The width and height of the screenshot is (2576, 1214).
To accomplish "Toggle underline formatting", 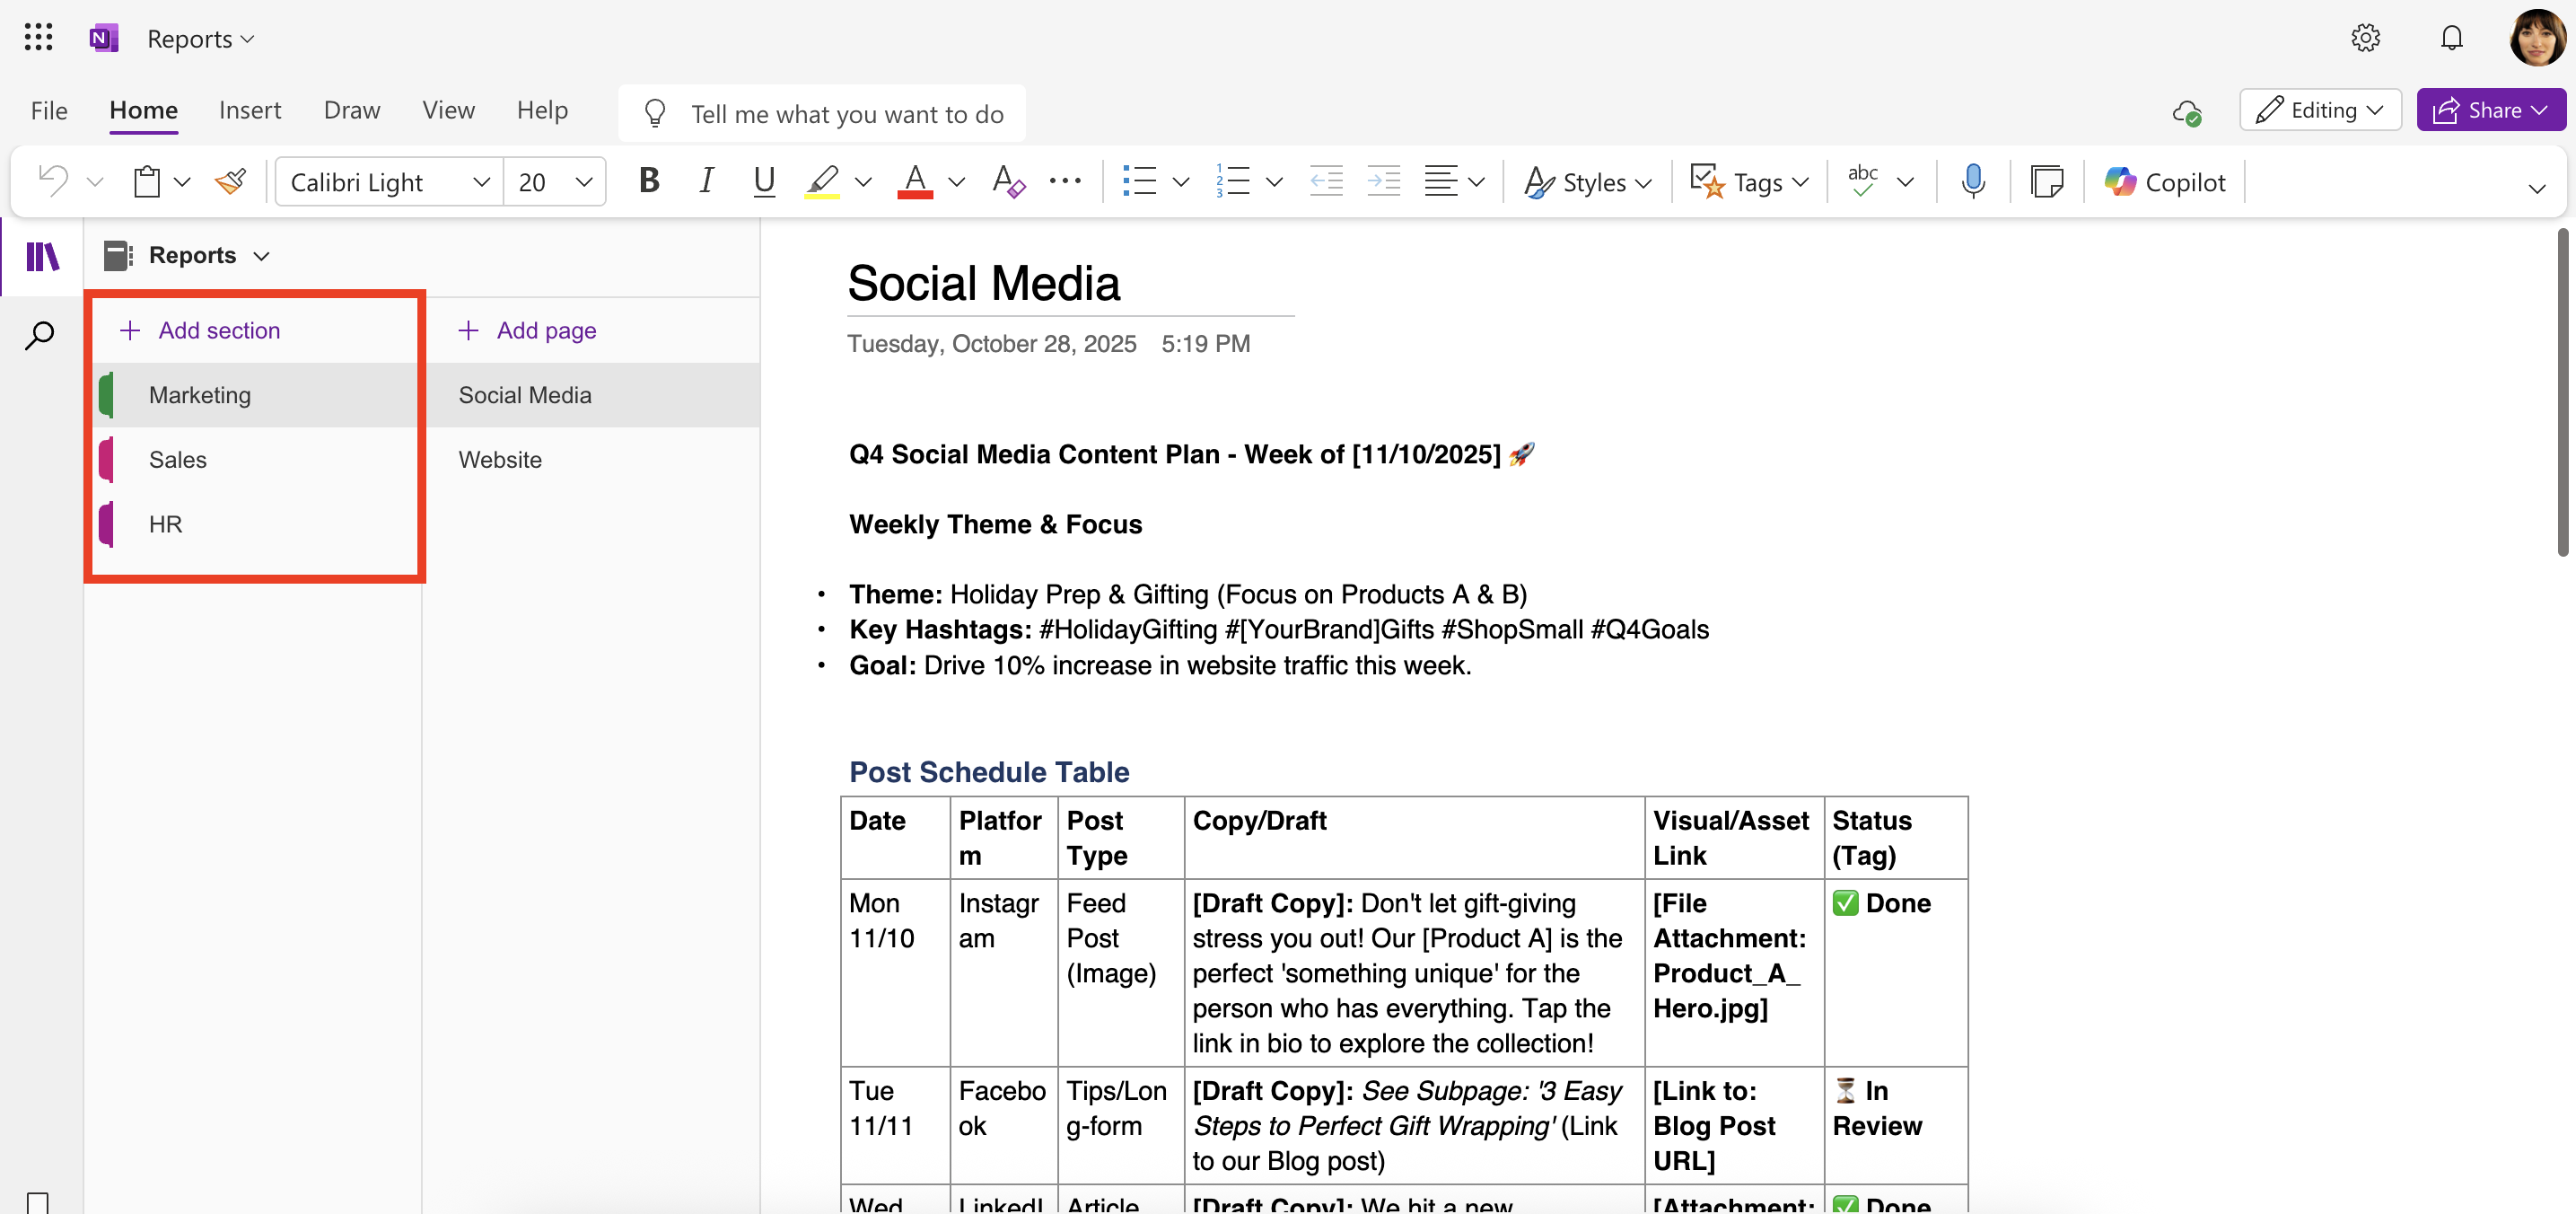I will [x=764, y=181].
